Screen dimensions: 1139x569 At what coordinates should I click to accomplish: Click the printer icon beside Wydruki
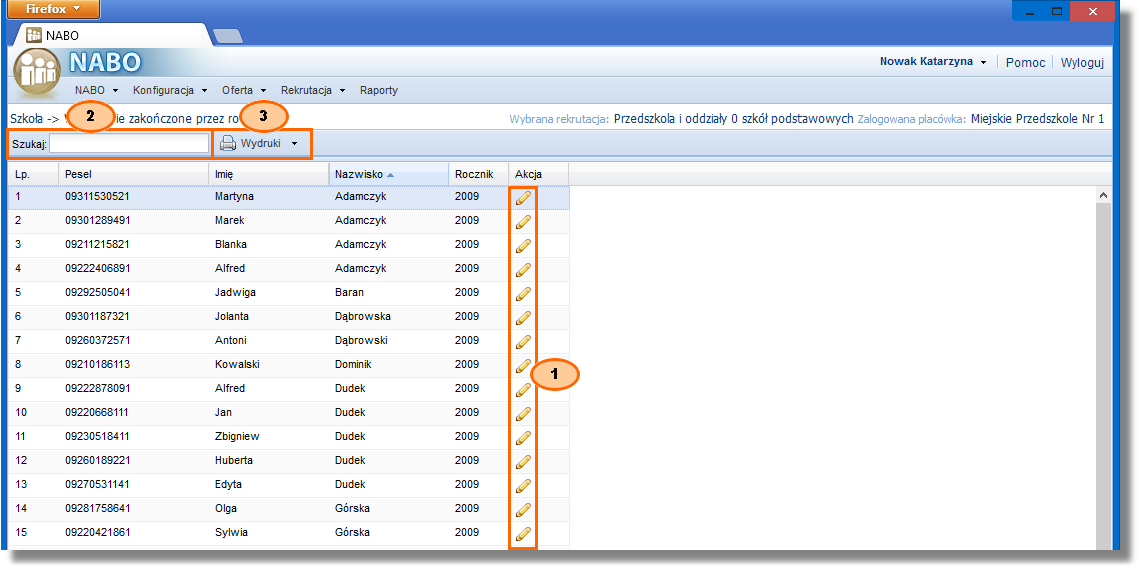[x=227, y=144]
